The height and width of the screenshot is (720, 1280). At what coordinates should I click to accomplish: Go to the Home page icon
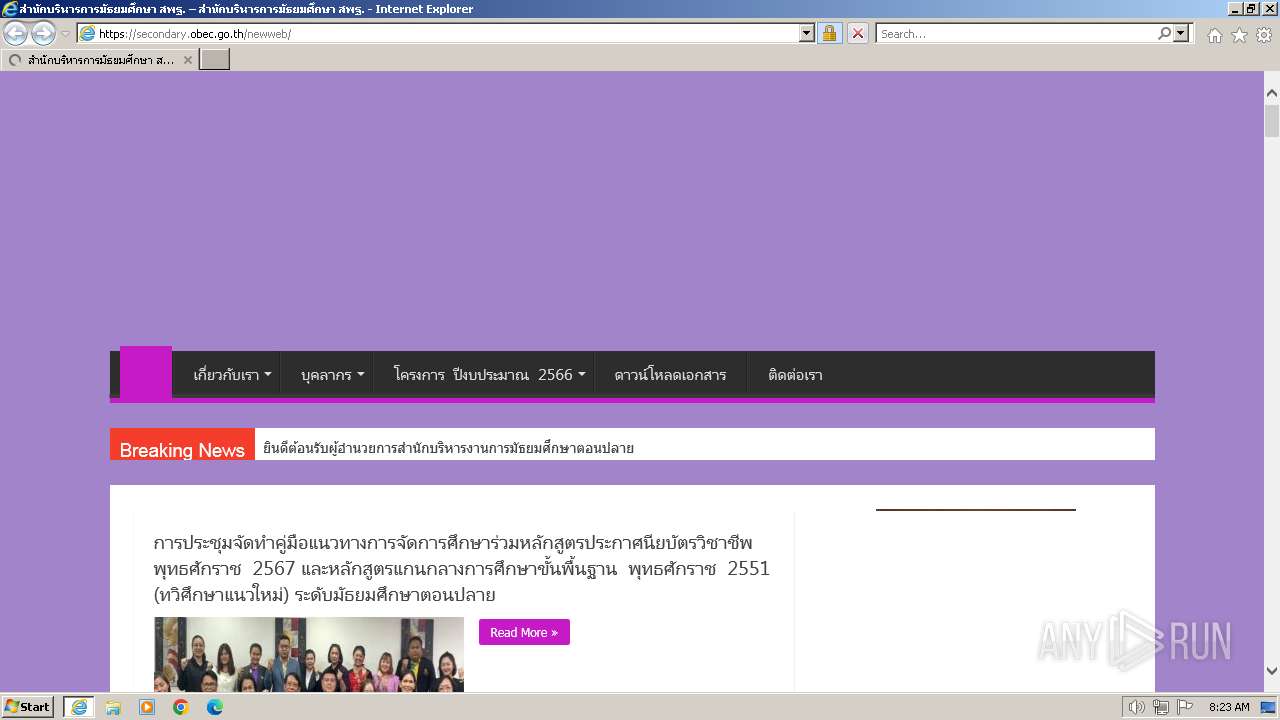[x=1214, y=35]
